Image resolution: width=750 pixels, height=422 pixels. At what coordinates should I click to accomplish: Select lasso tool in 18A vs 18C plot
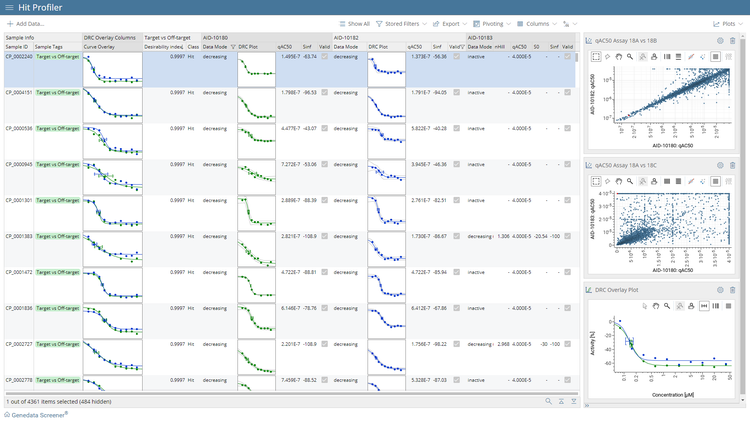pos(608,181)
